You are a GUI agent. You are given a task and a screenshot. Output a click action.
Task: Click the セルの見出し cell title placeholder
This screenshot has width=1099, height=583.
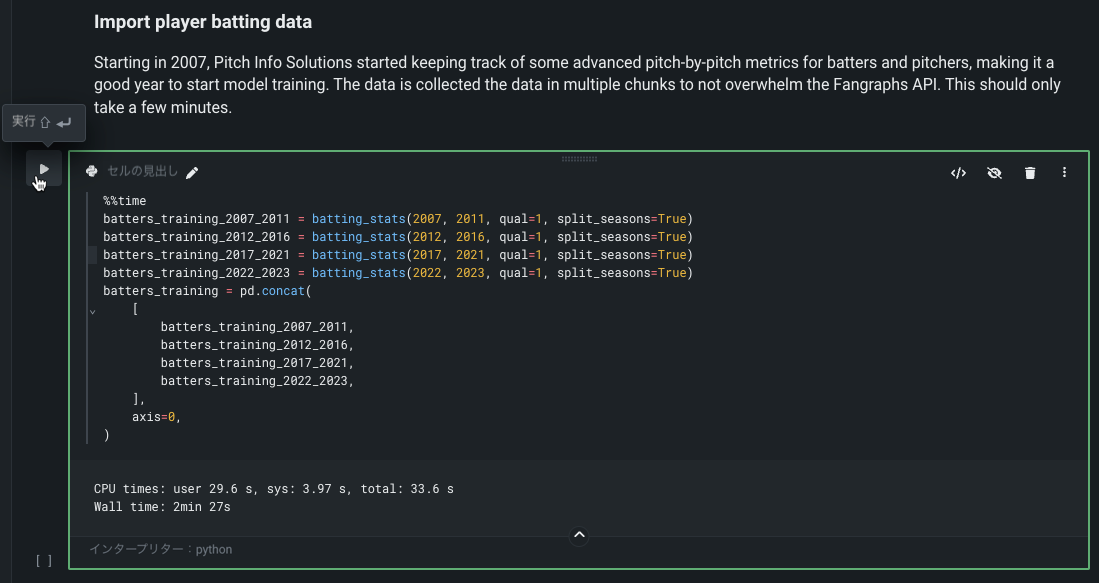pos(142,172)
